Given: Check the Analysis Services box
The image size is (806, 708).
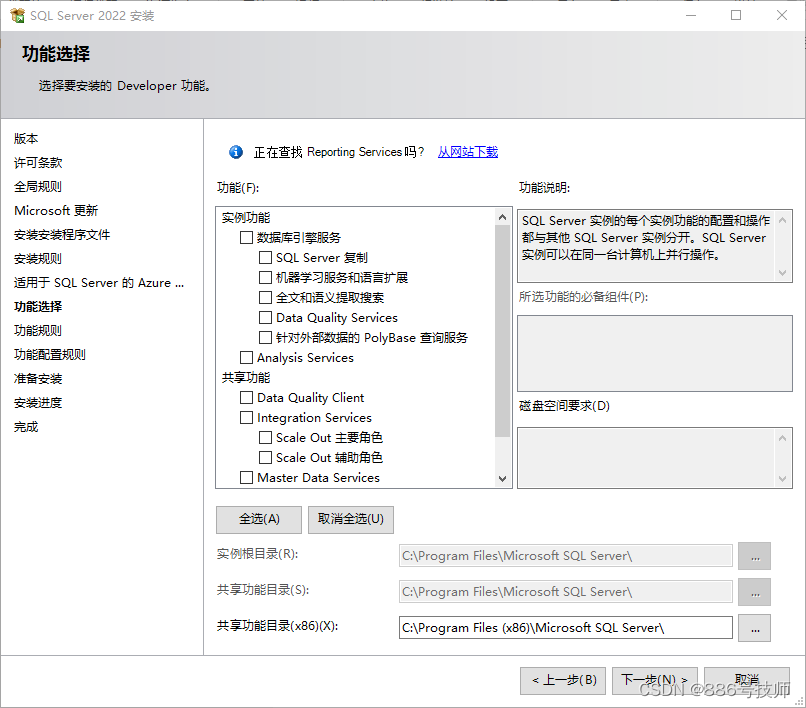Looking at the screenshot, I should coord(246,357).
